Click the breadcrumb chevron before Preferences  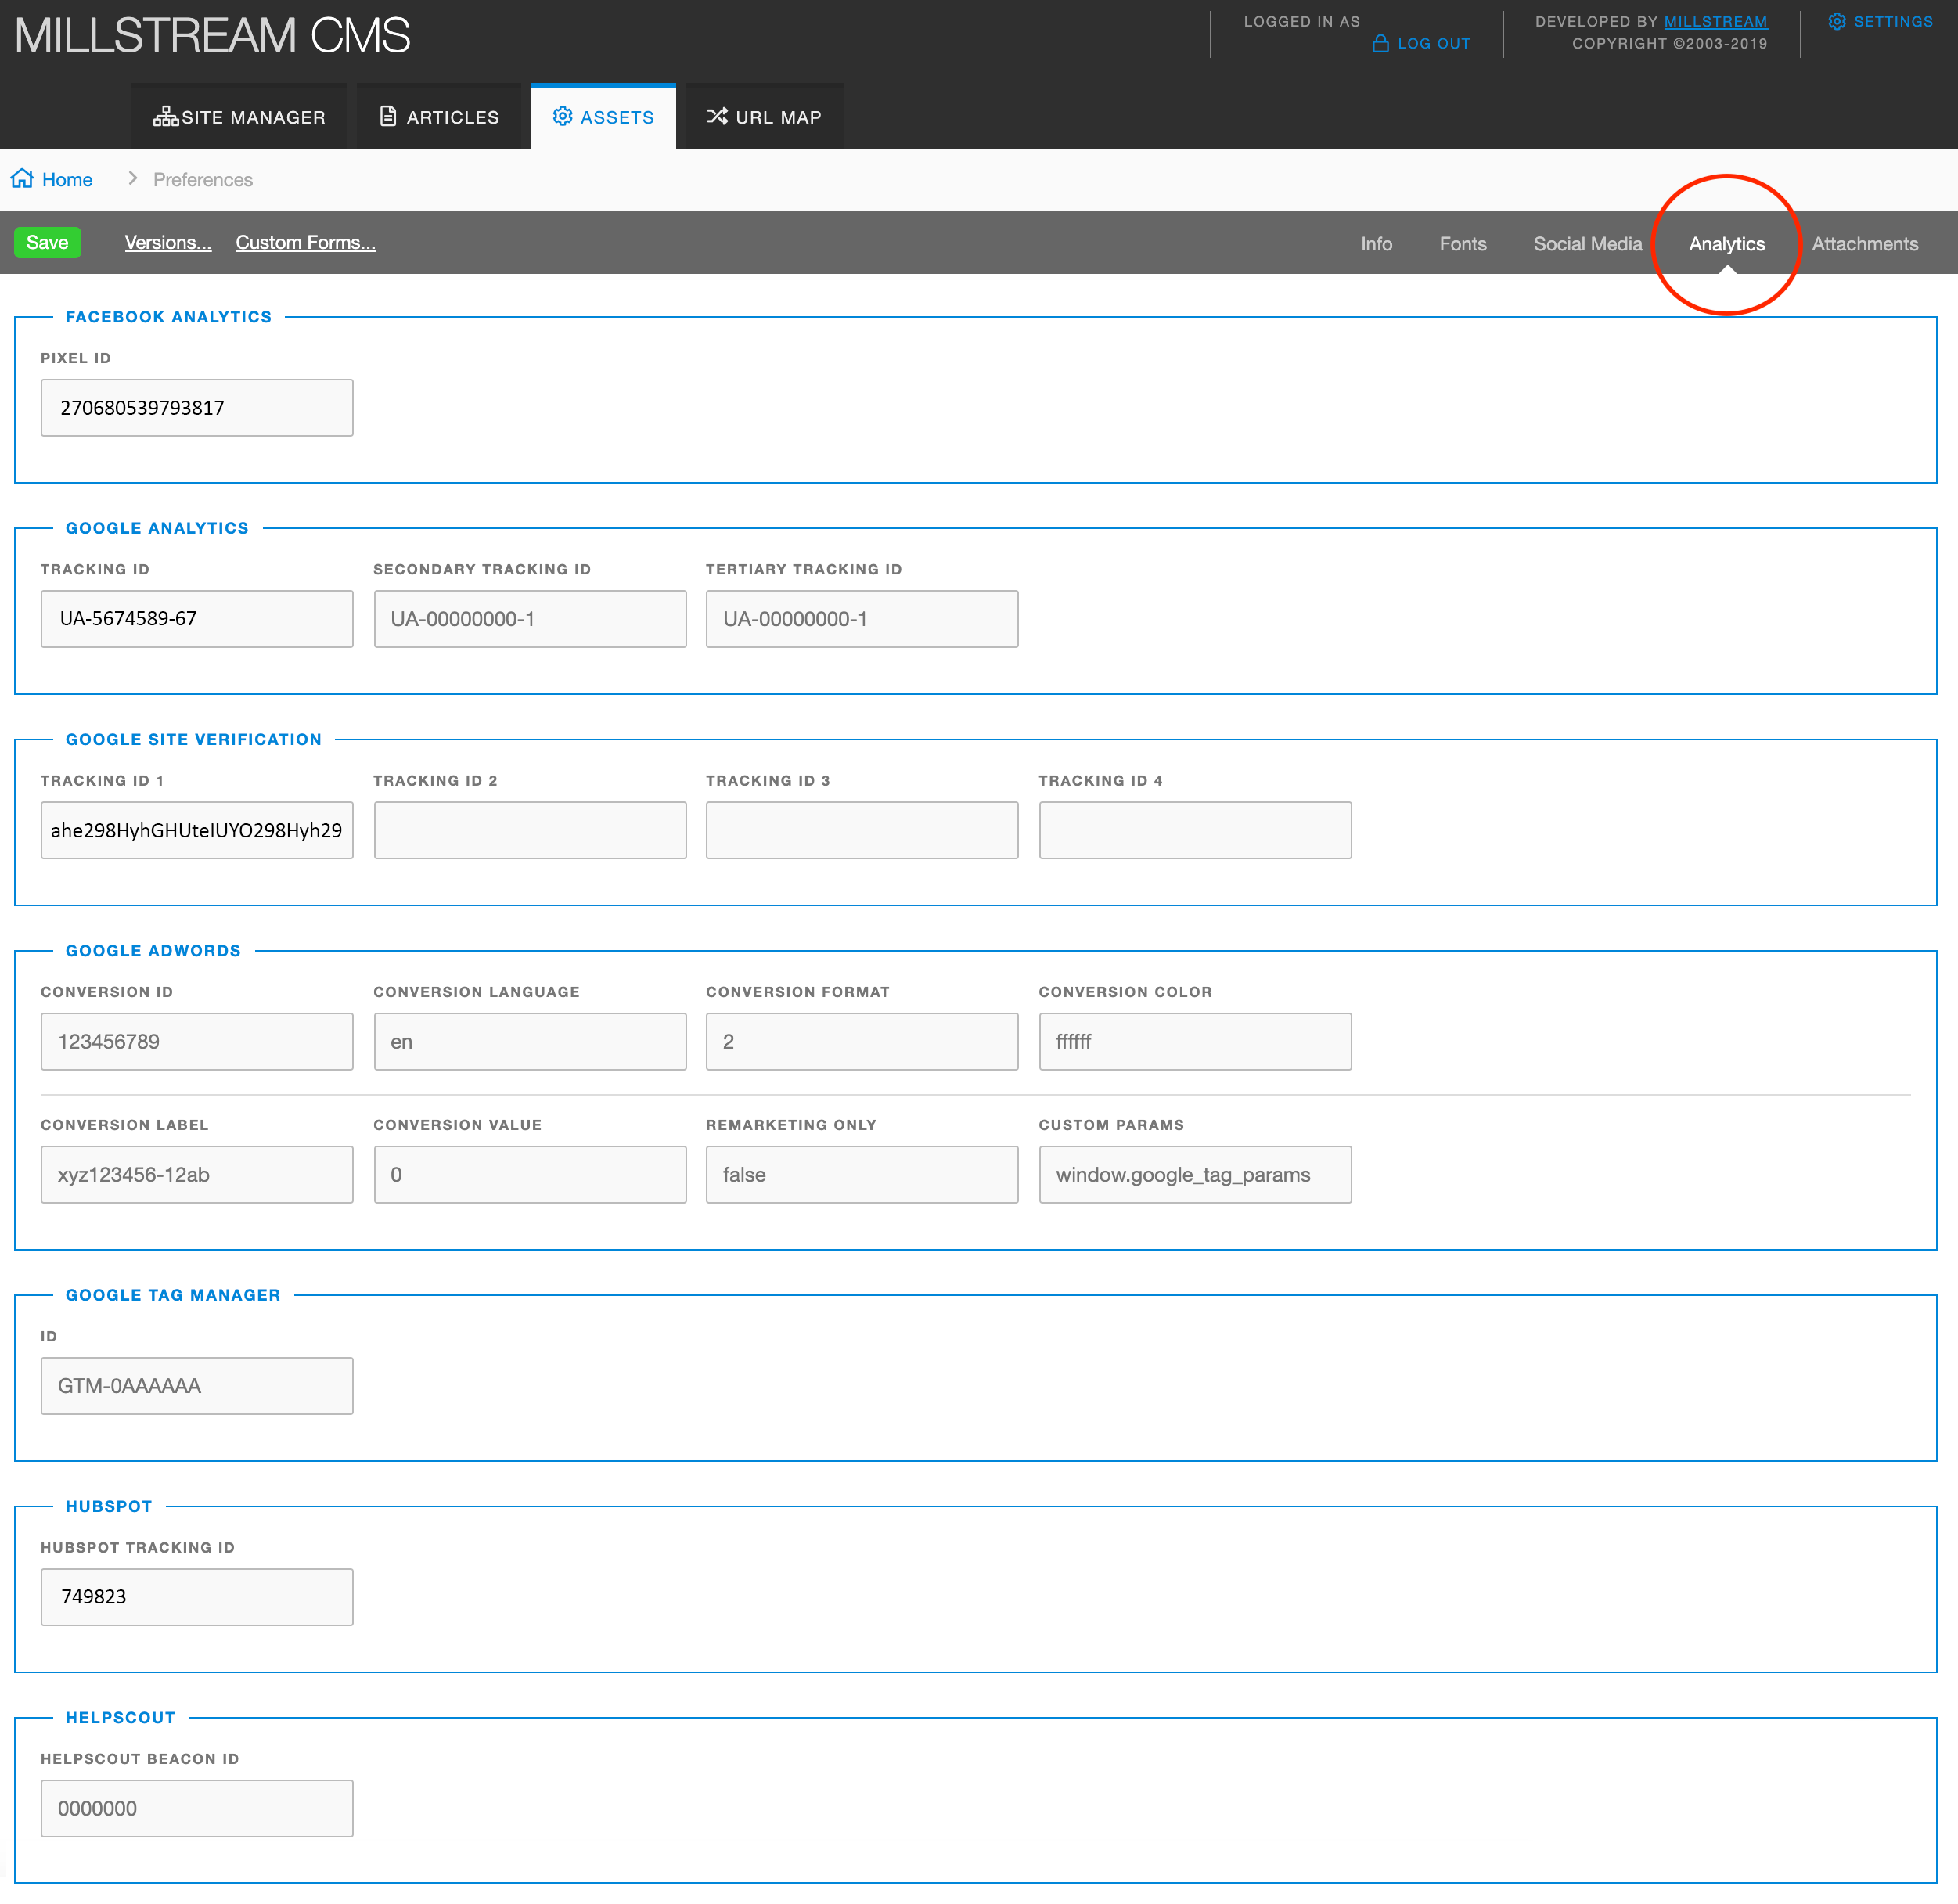[132, 179]
